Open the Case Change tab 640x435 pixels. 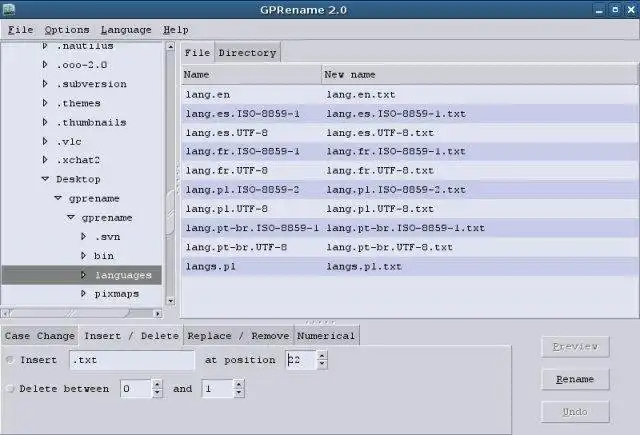40,336
